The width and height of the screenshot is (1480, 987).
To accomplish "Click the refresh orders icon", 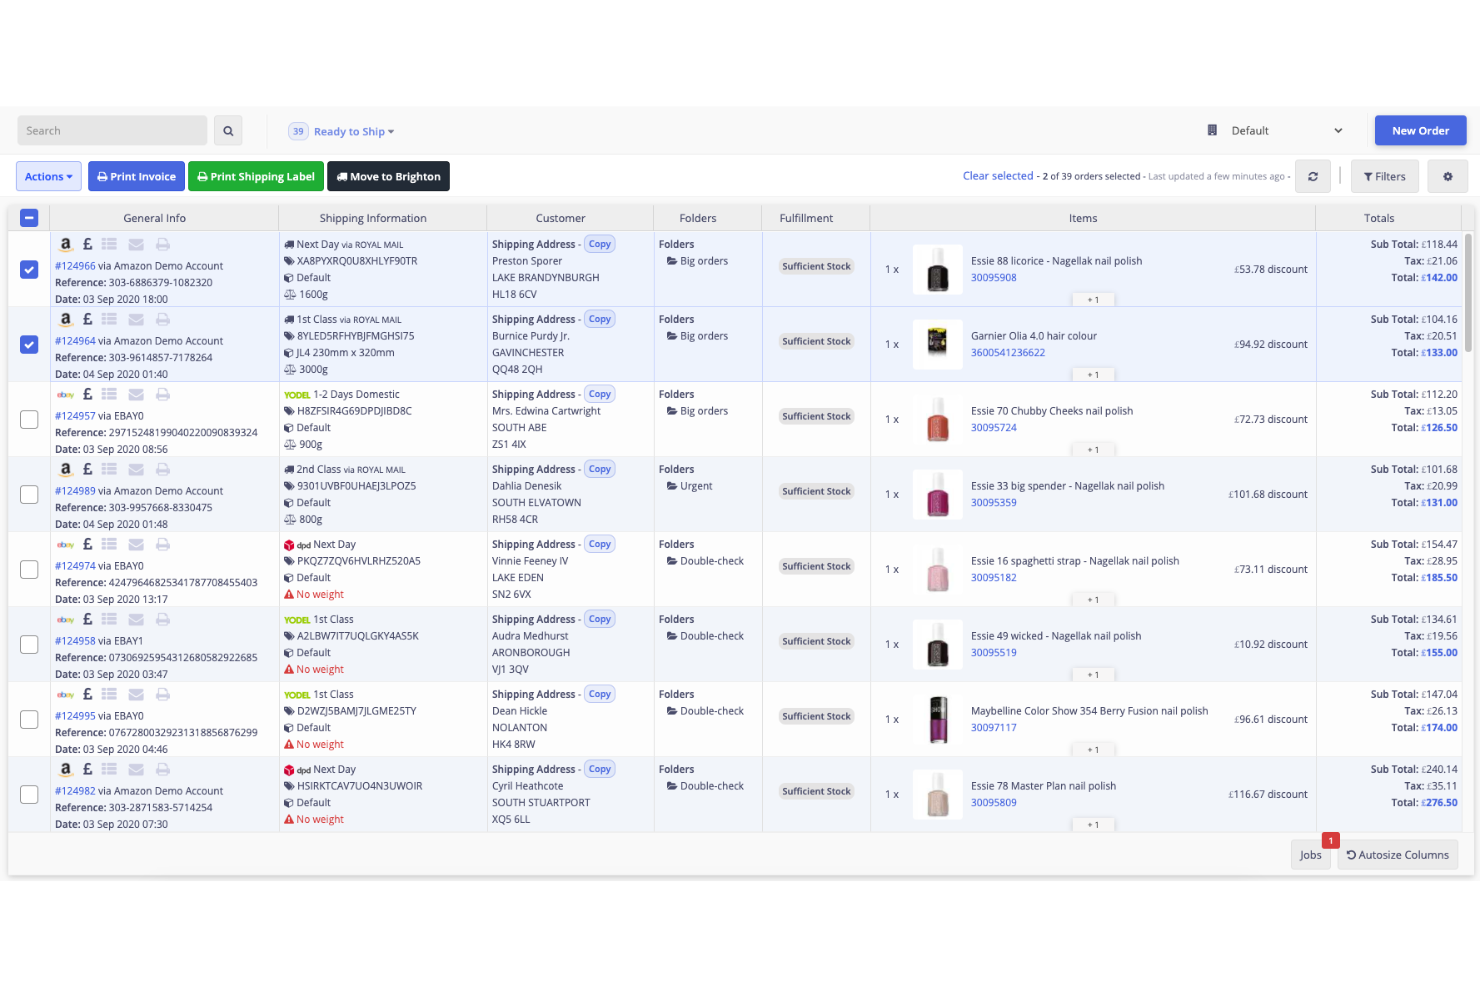I will click(x=1313, y=176).
